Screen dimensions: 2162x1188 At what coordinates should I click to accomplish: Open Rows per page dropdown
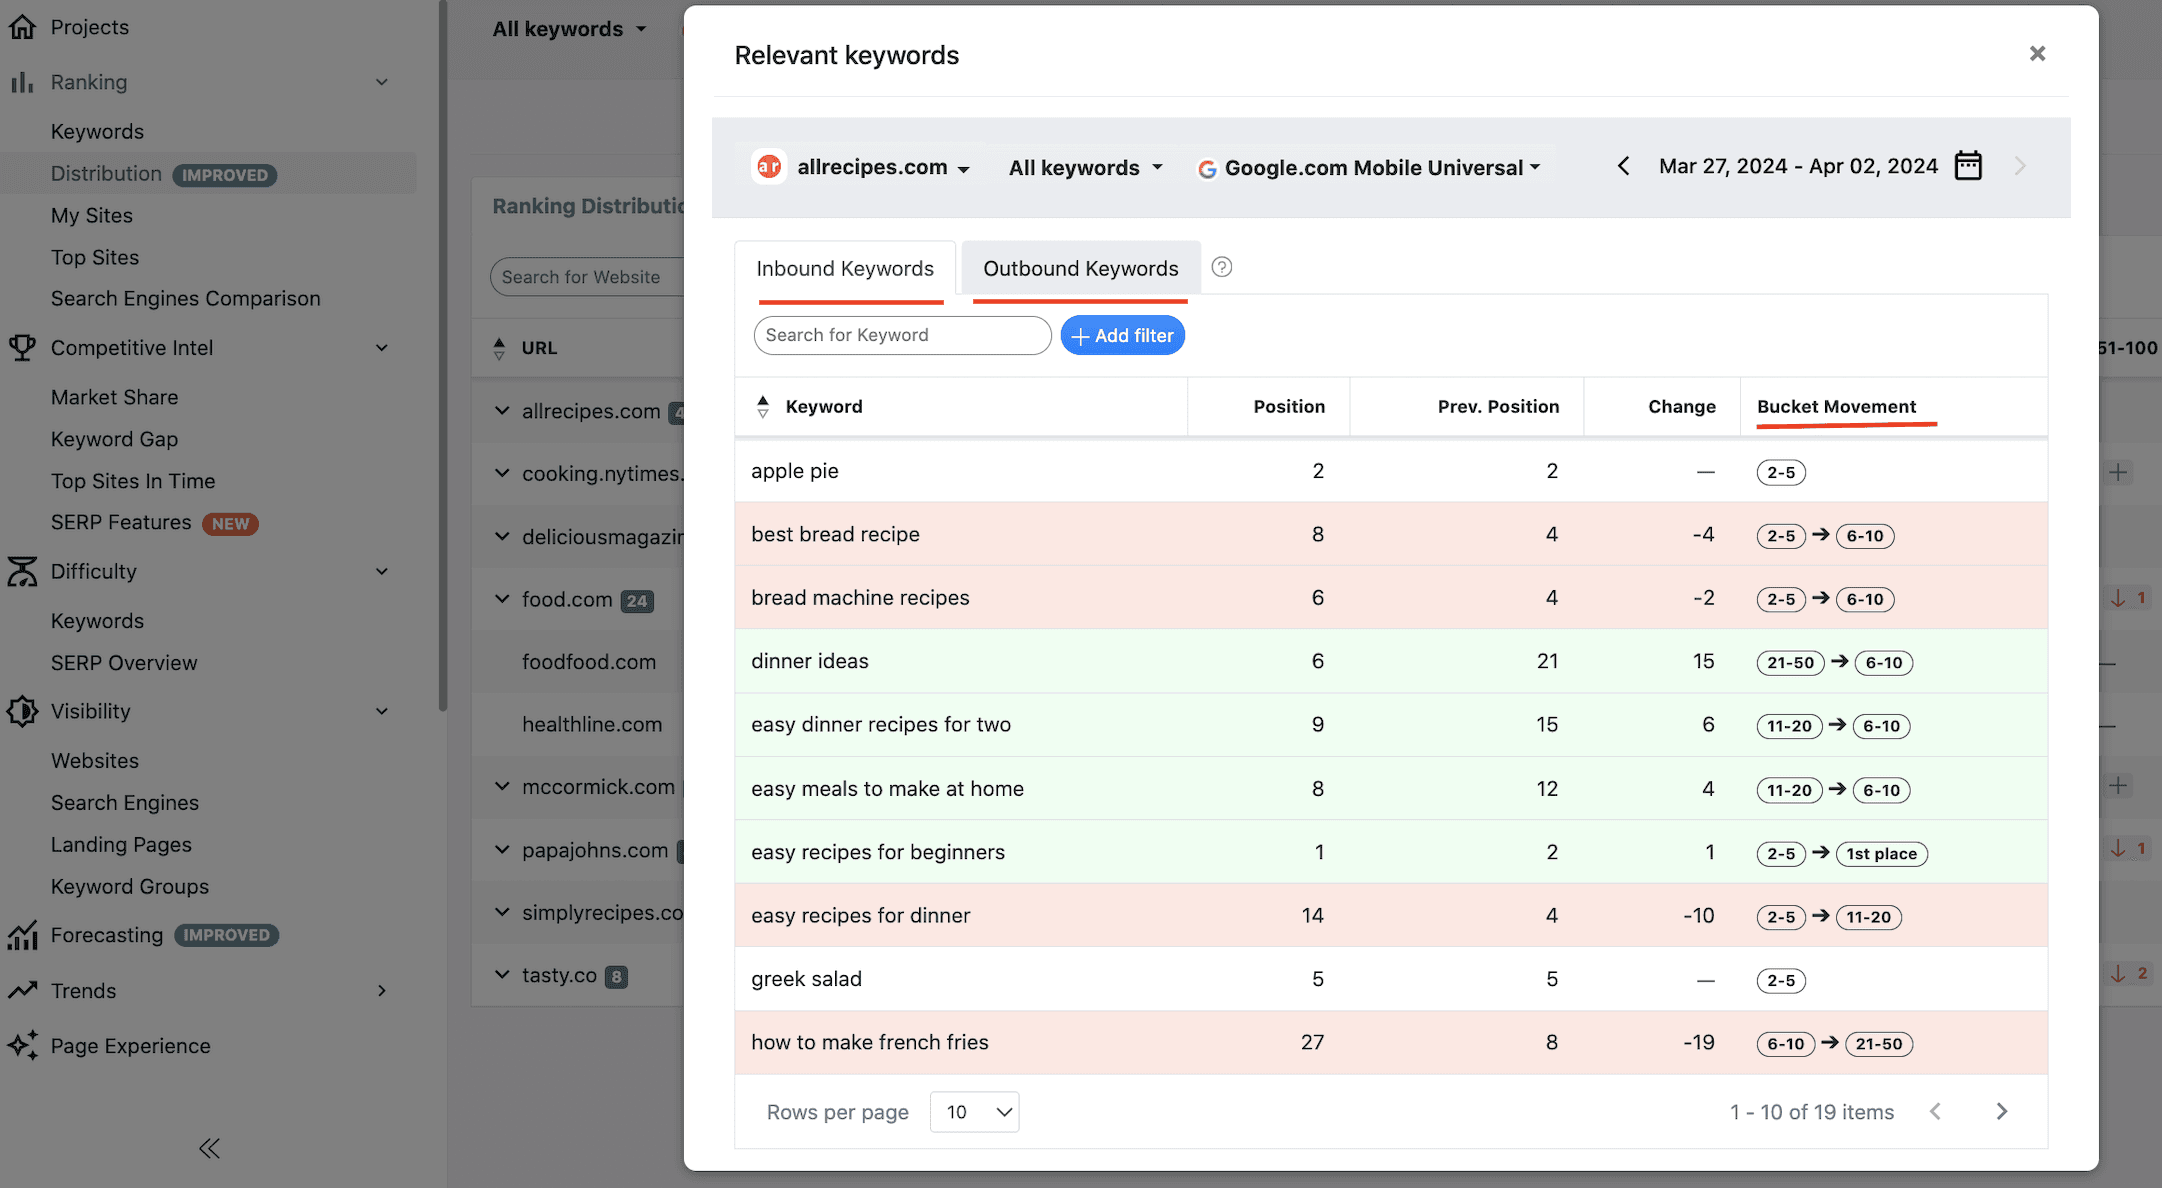point(974,1112)
